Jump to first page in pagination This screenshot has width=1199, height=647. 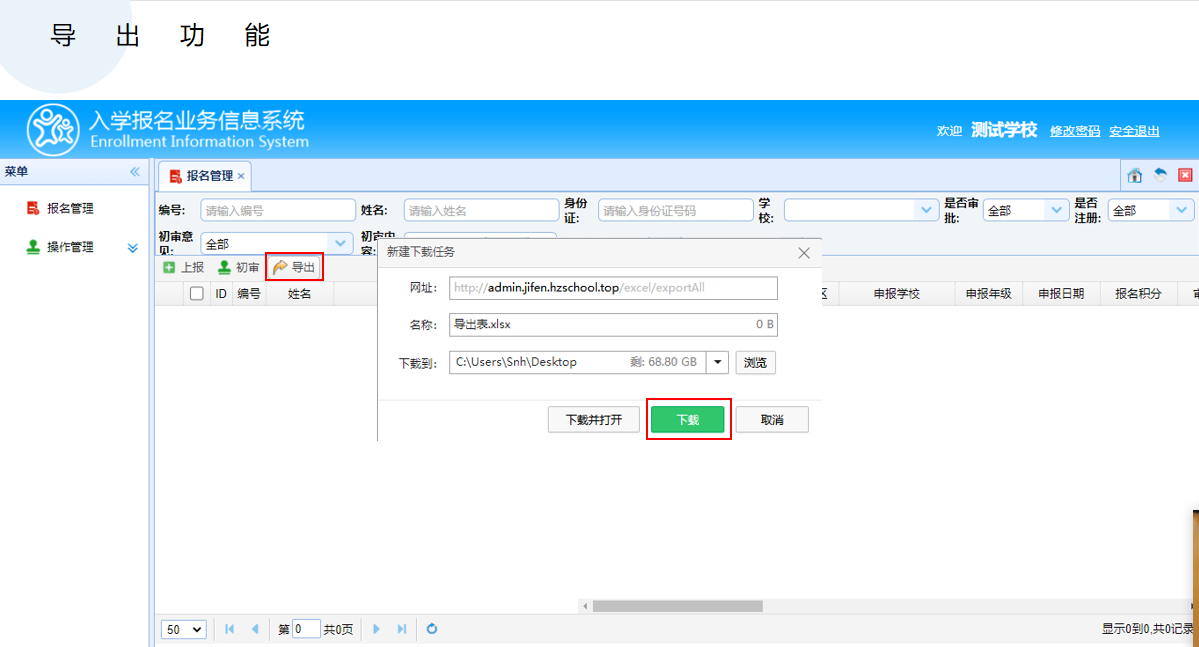230,629
